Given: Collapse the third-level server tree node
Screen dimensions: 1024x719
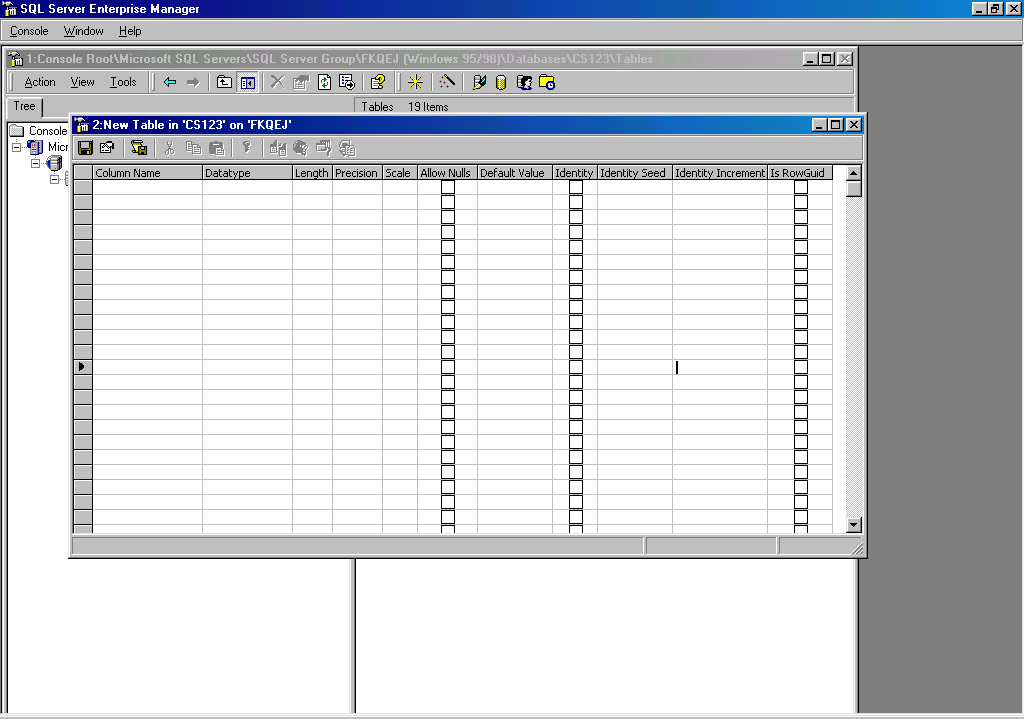Looking at the screenshot, I should 54,179.
